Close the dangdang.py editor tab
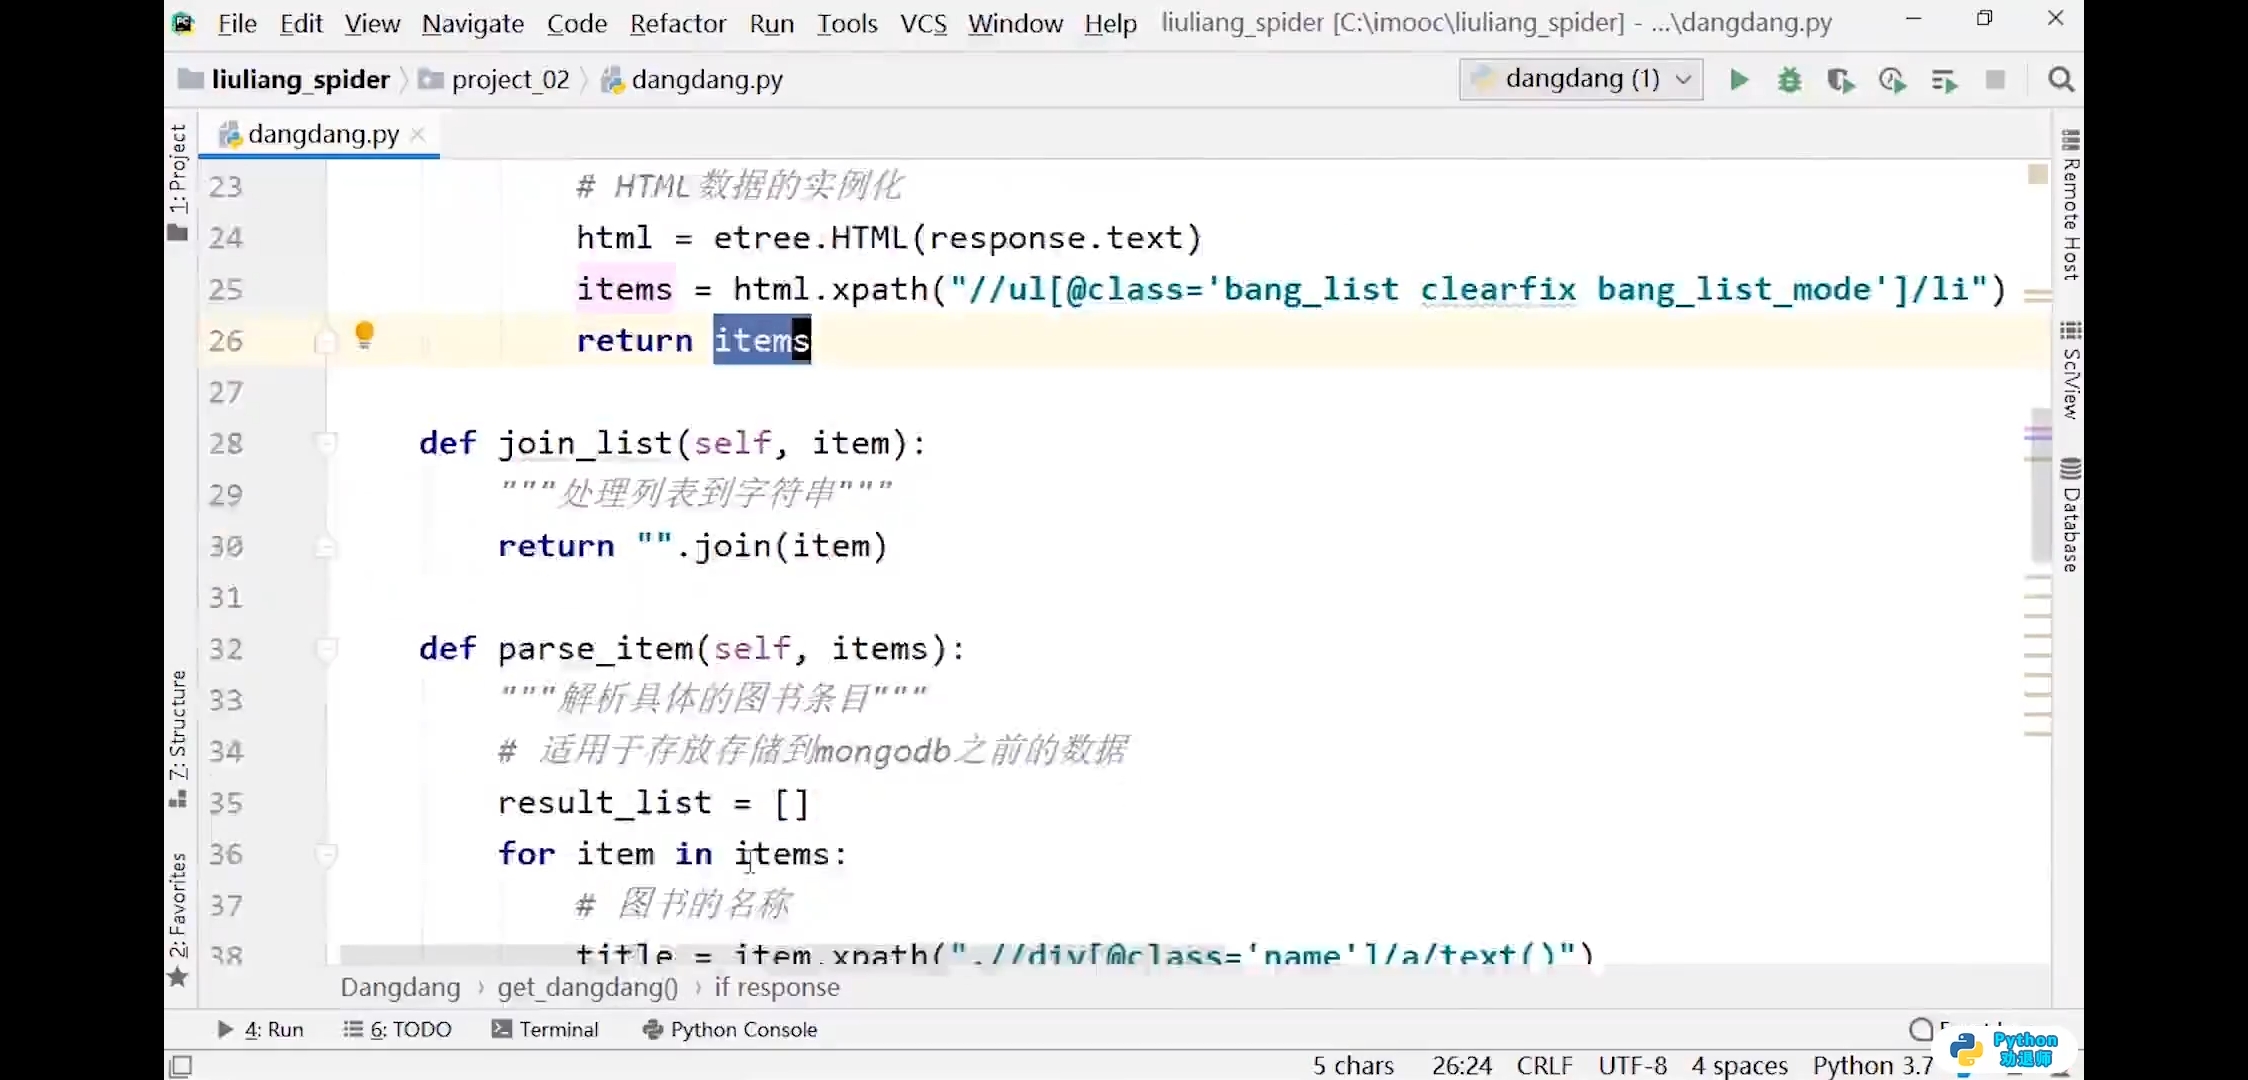2248x1080 pixels. (x=418, y=134)
